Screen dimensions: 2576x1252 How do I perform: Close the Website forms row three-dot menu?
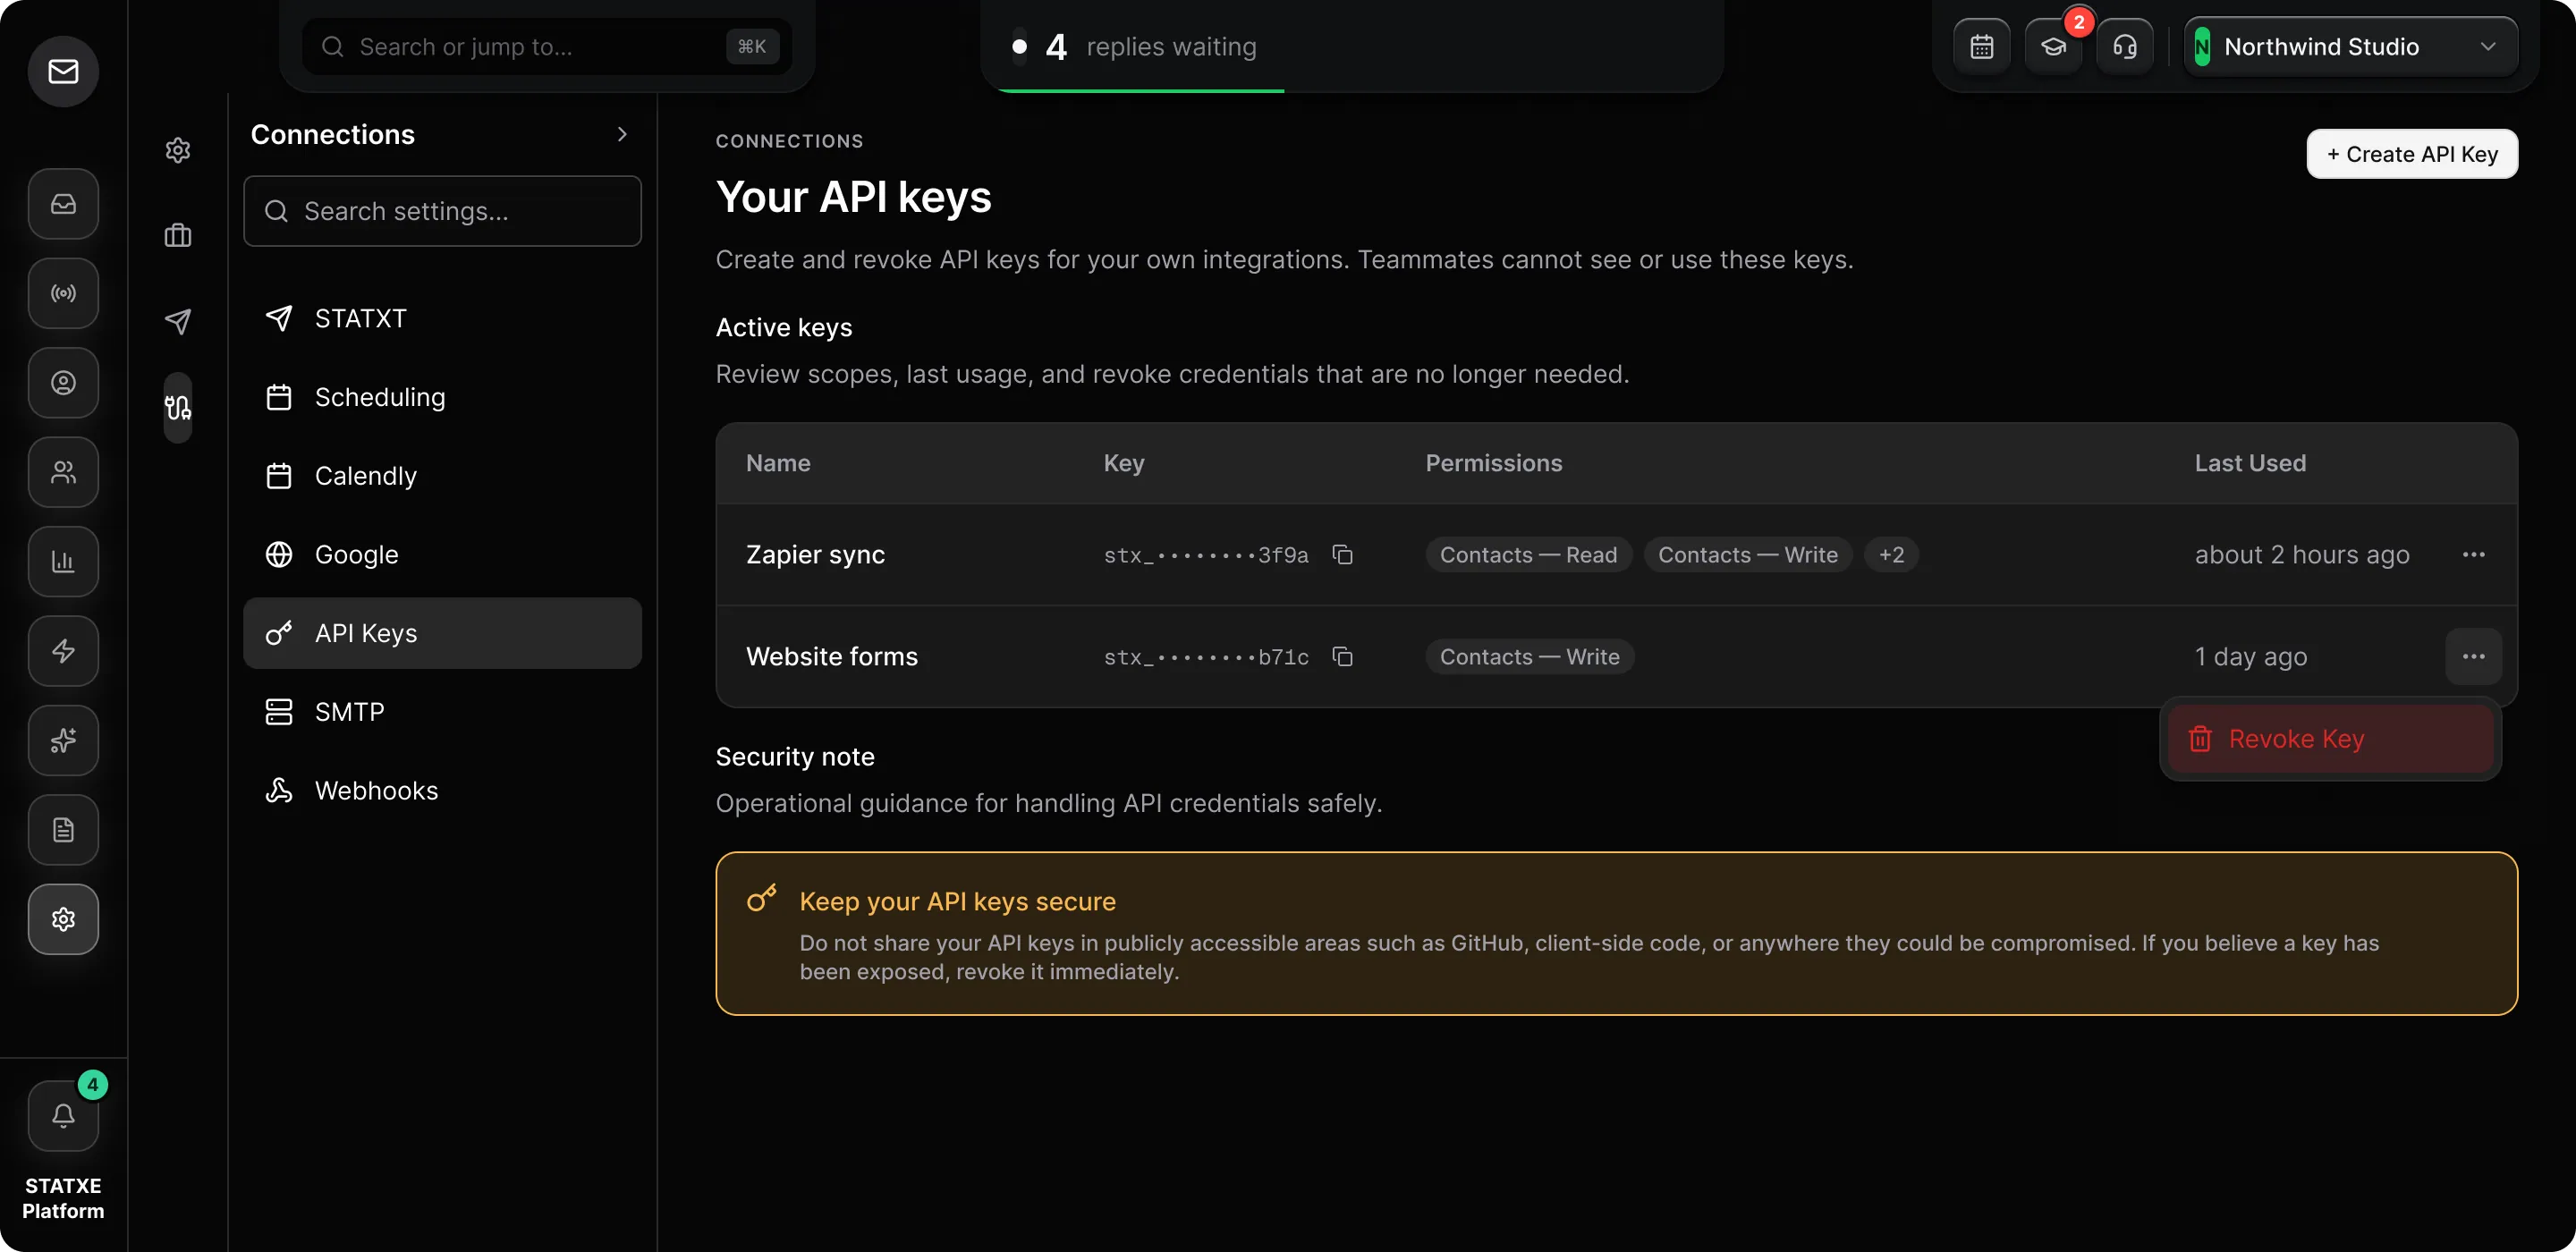(x=2473, y=656)
